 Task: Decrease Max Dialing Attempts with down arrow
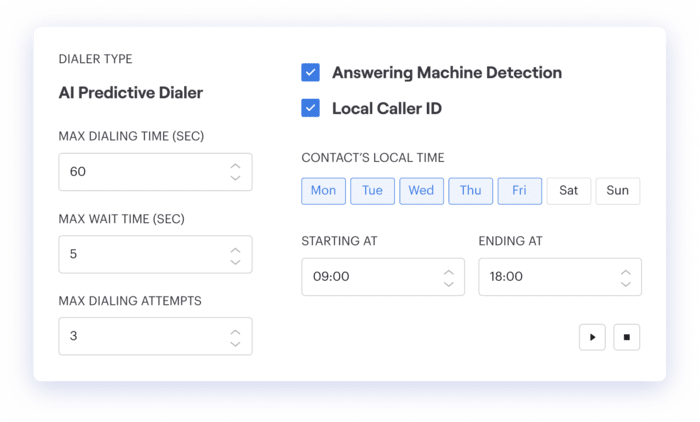point(235,343)
